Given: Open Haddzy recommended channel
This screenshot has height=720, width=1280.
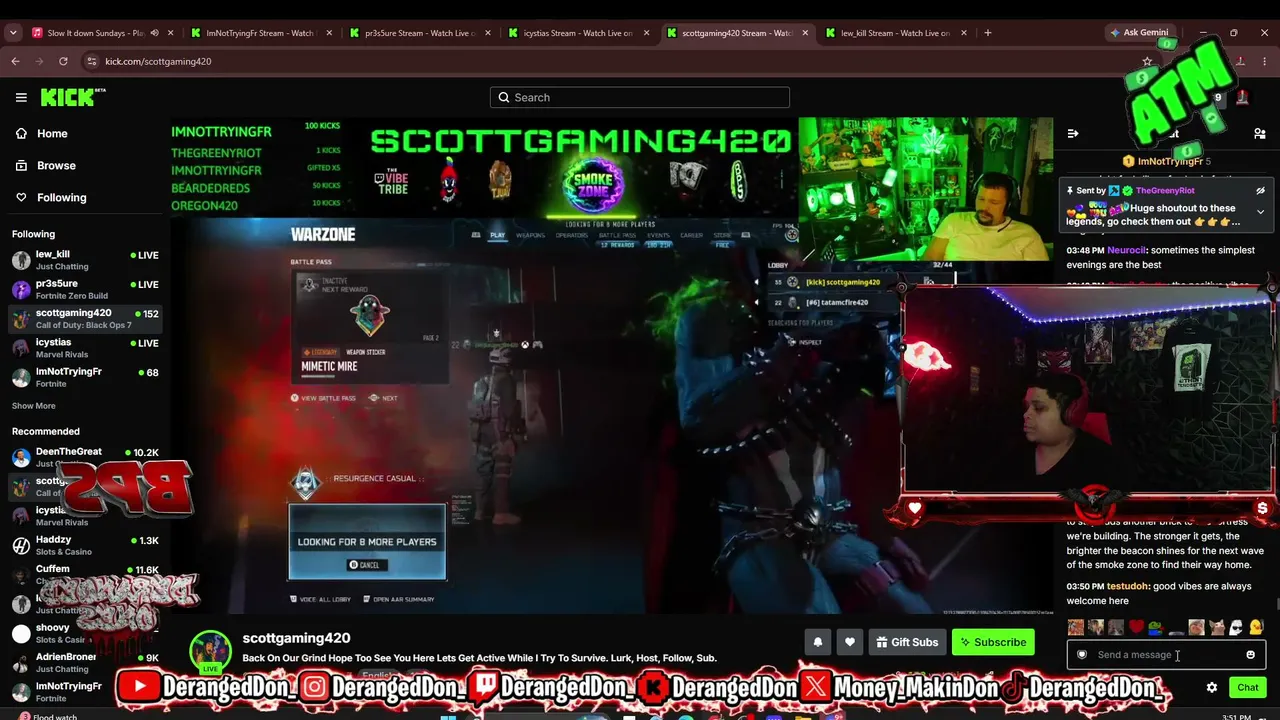Looking at the screenshot, I should (x=85, y=545).
